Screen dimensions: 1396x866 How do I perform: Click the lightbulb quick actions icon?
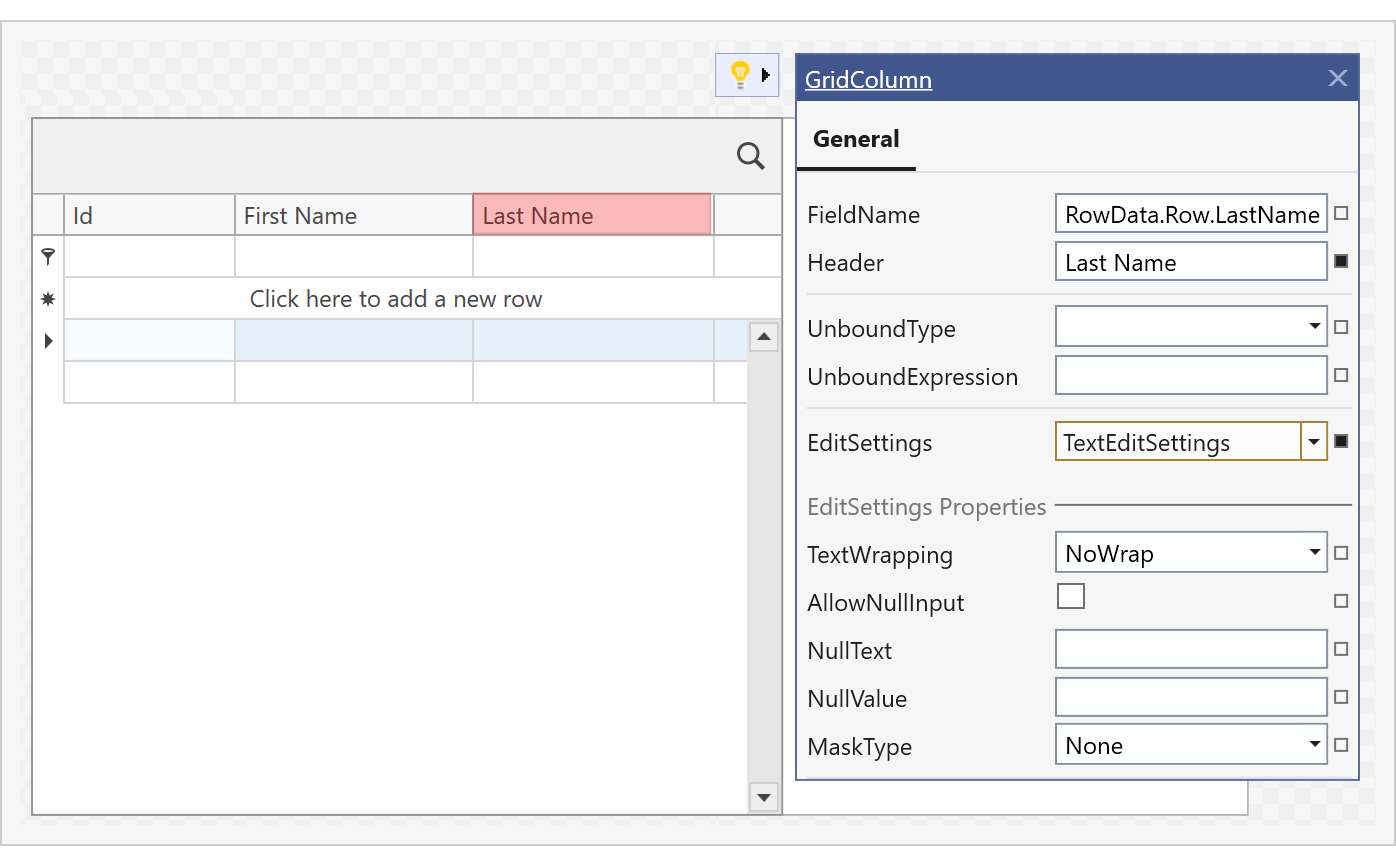click(x=740, y=74)
